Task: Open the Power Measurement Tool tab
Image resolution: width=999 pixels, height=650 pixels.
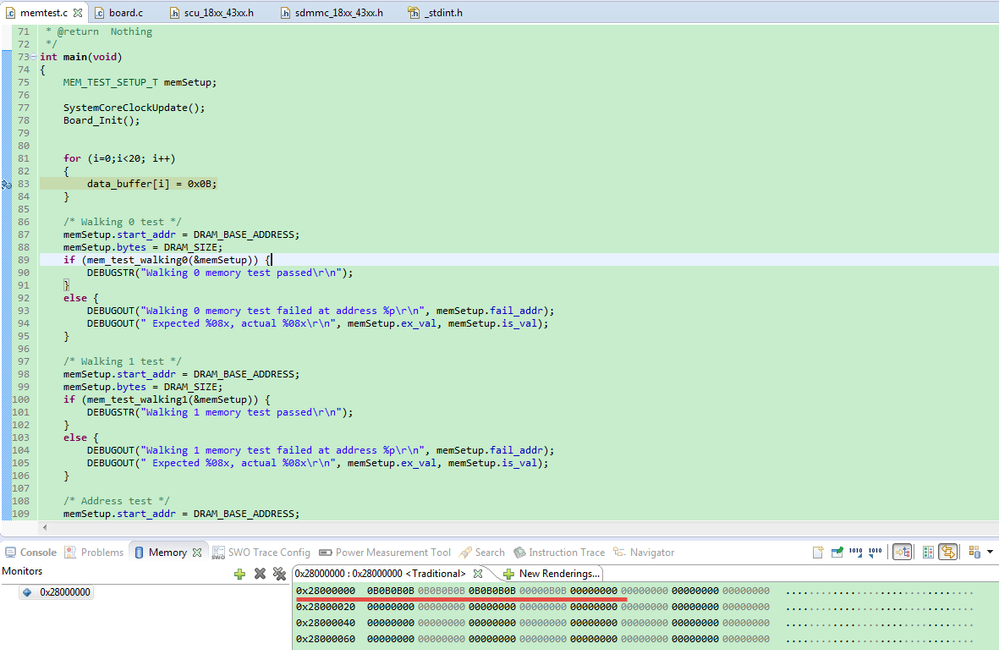Action: tap(385, 552)
